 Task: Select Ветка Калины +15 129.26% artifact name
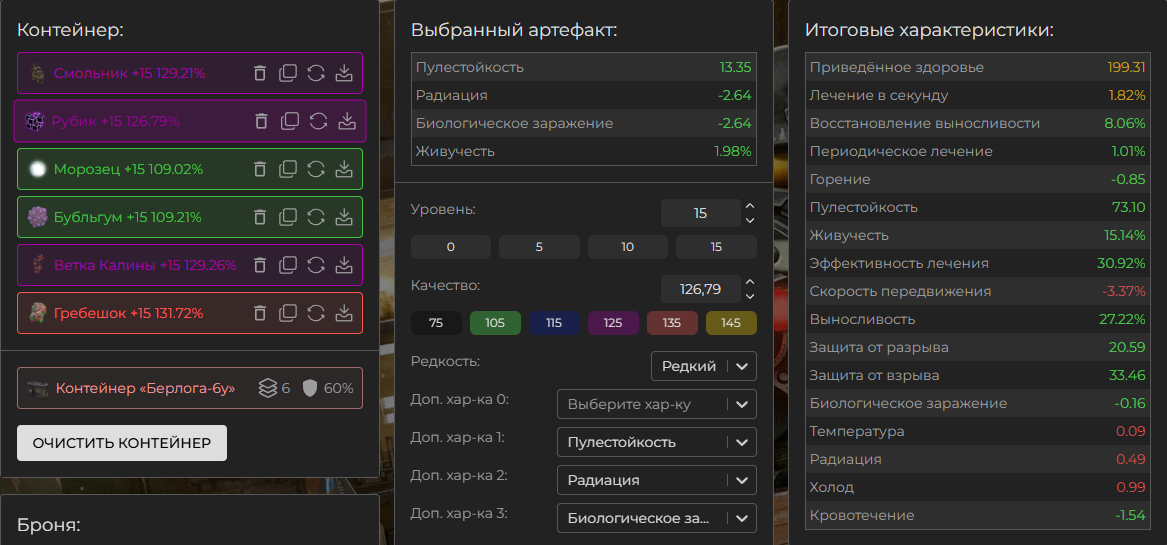tap(145, 264)
